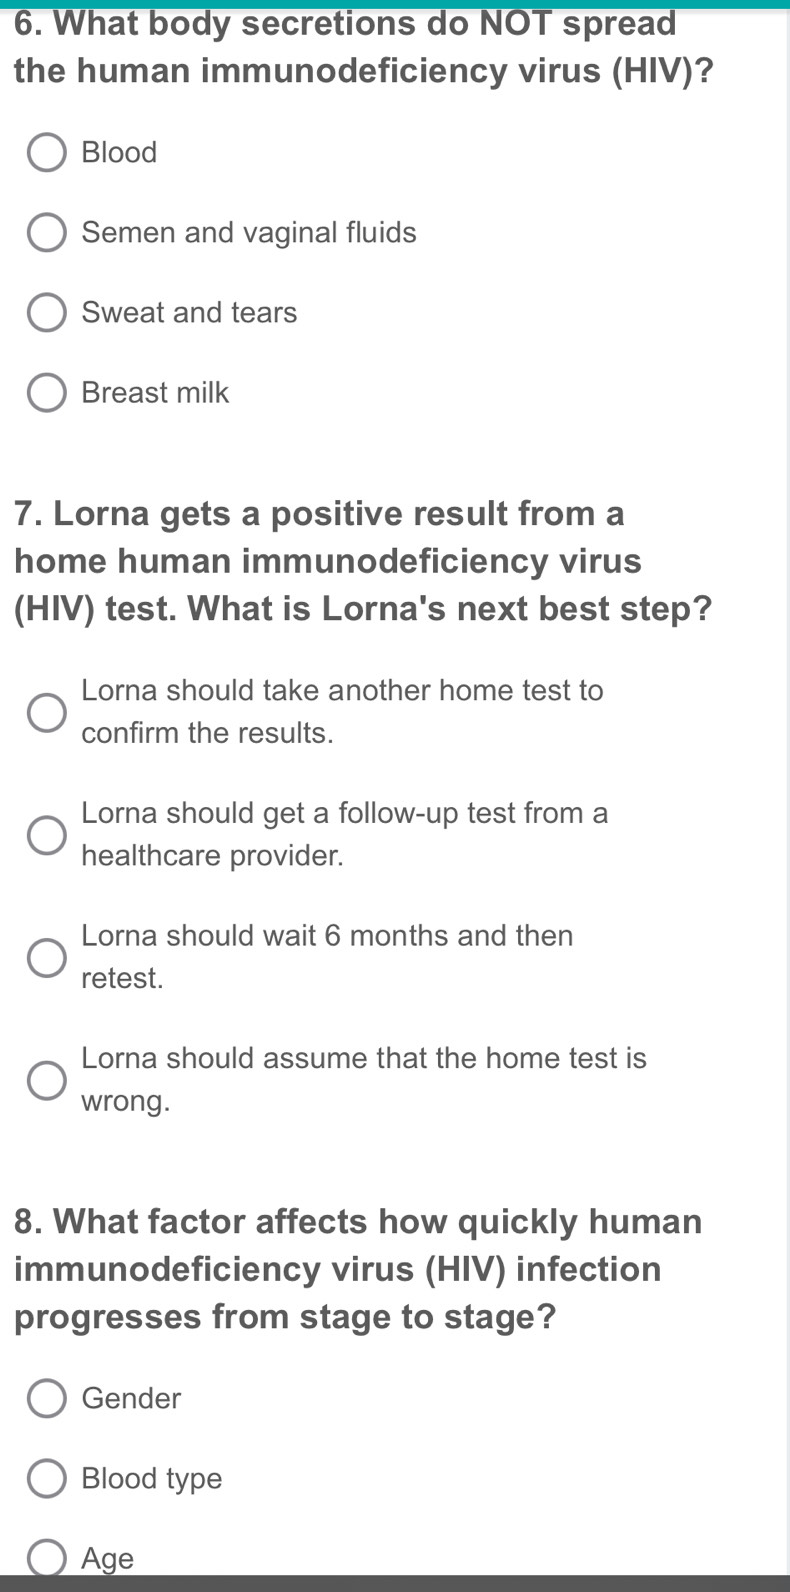Mark the "Breast milk" radio button
This screenshot has height=1592, width=790.
pyautogui.click(x=46, y=393)
